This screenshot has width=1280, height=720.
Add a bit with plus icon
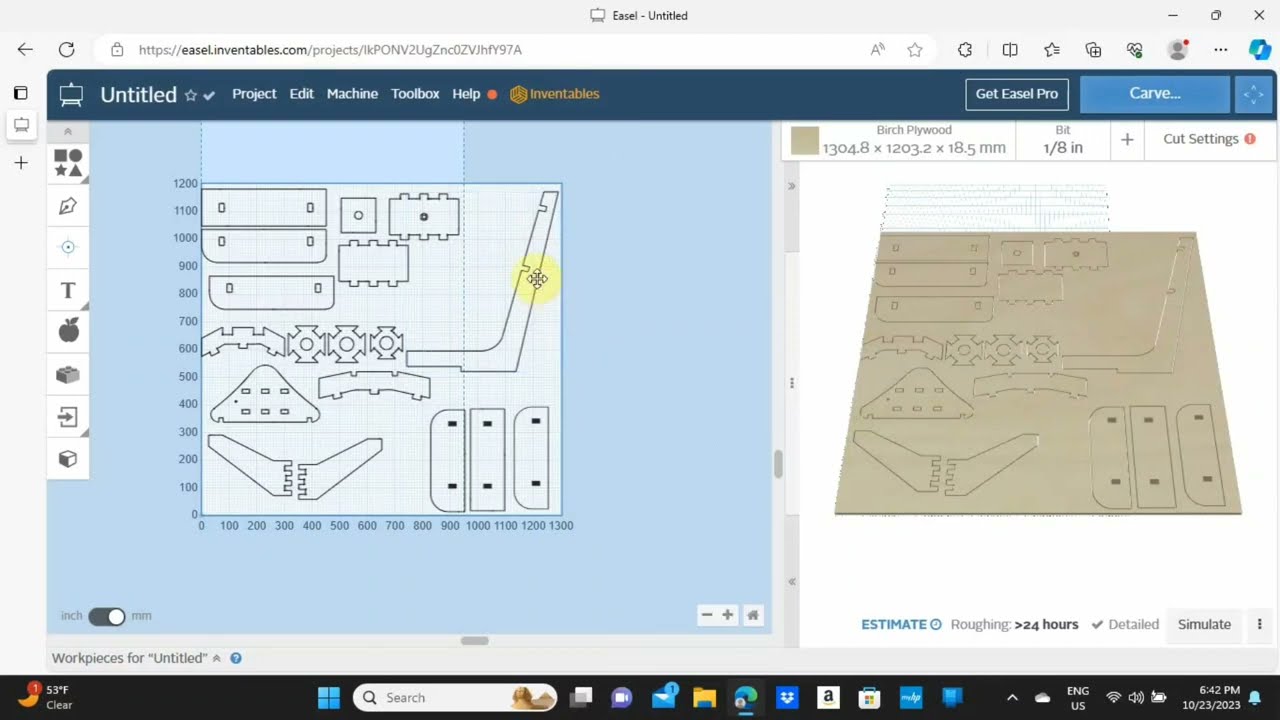pyautogui.click(x=1127, y=139)
